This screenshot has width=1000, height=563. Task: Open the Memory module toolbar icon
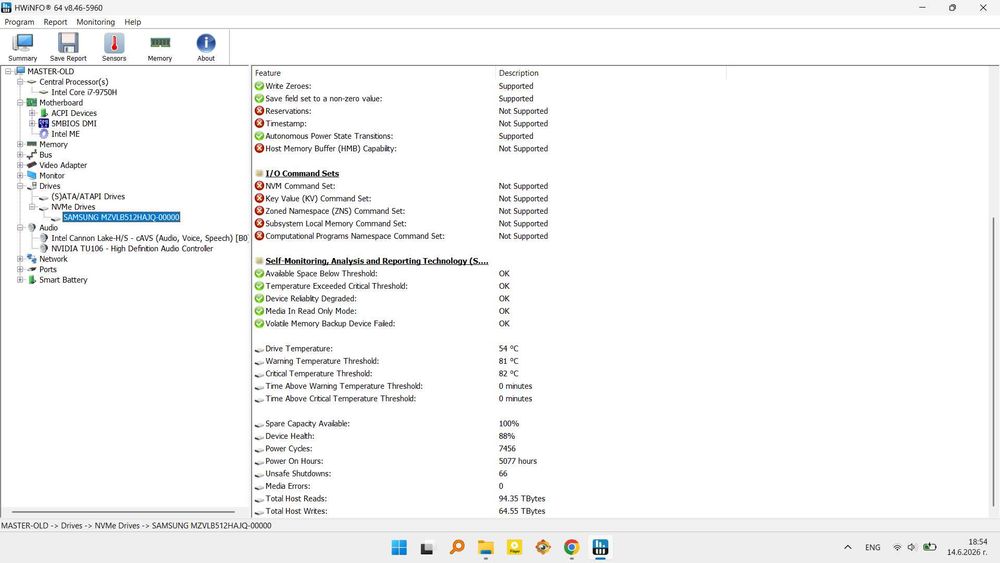(x=160, y=47)
